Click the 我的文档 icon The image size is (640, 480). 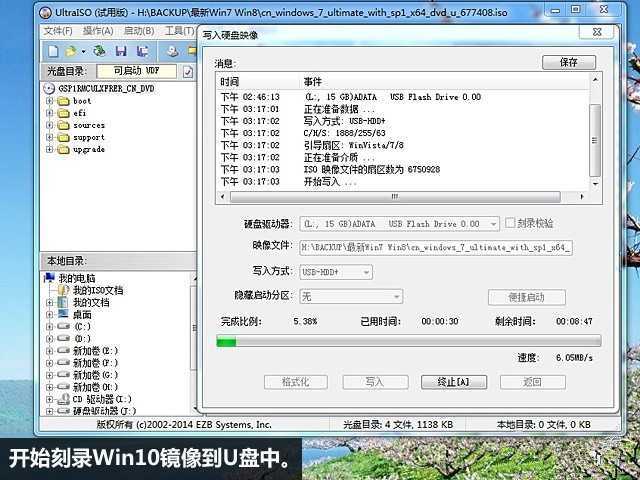tap(63, 302)
